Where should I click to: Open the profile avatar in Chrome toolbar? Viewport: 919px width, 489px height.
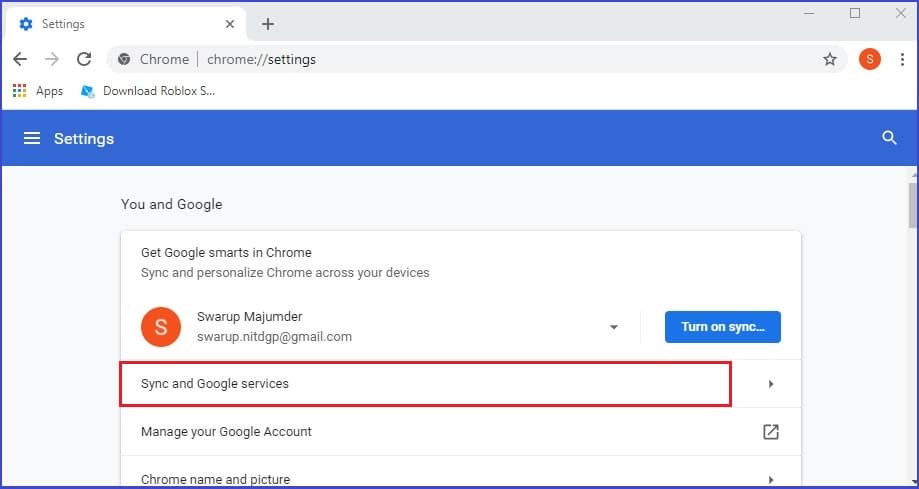click(870, 59)
